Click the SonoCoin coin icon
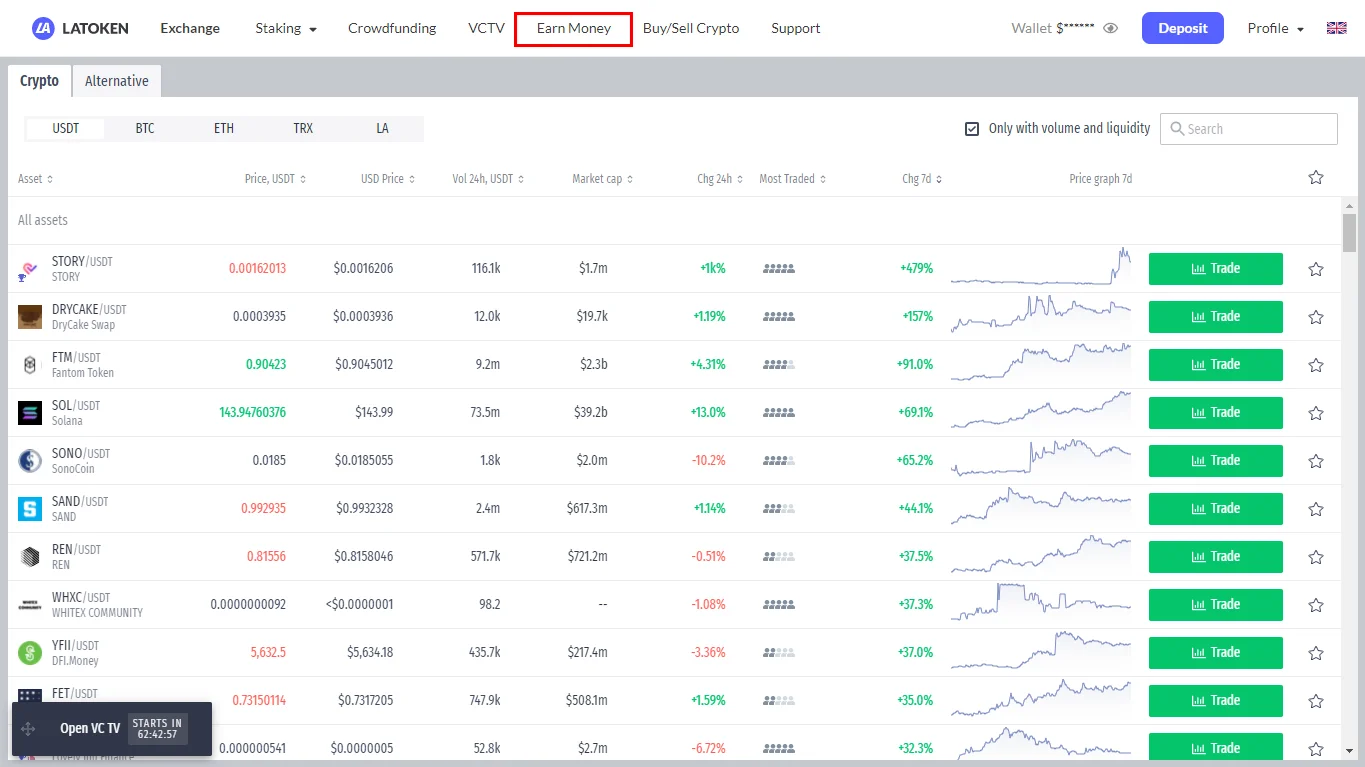Screen dimensions: 1365x767 [30, 461]
